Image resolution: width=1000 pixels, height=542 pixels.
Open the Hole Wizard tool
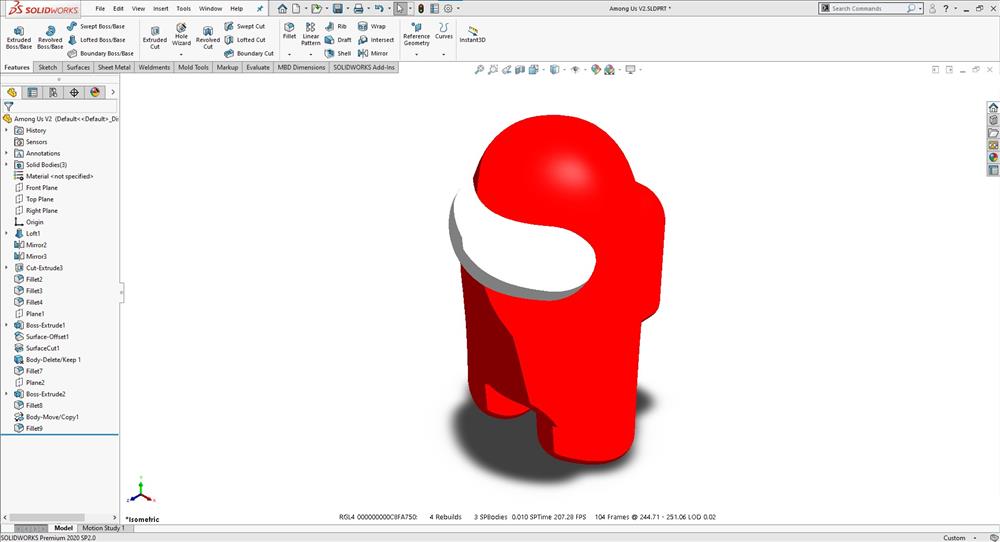coord(181,35)
